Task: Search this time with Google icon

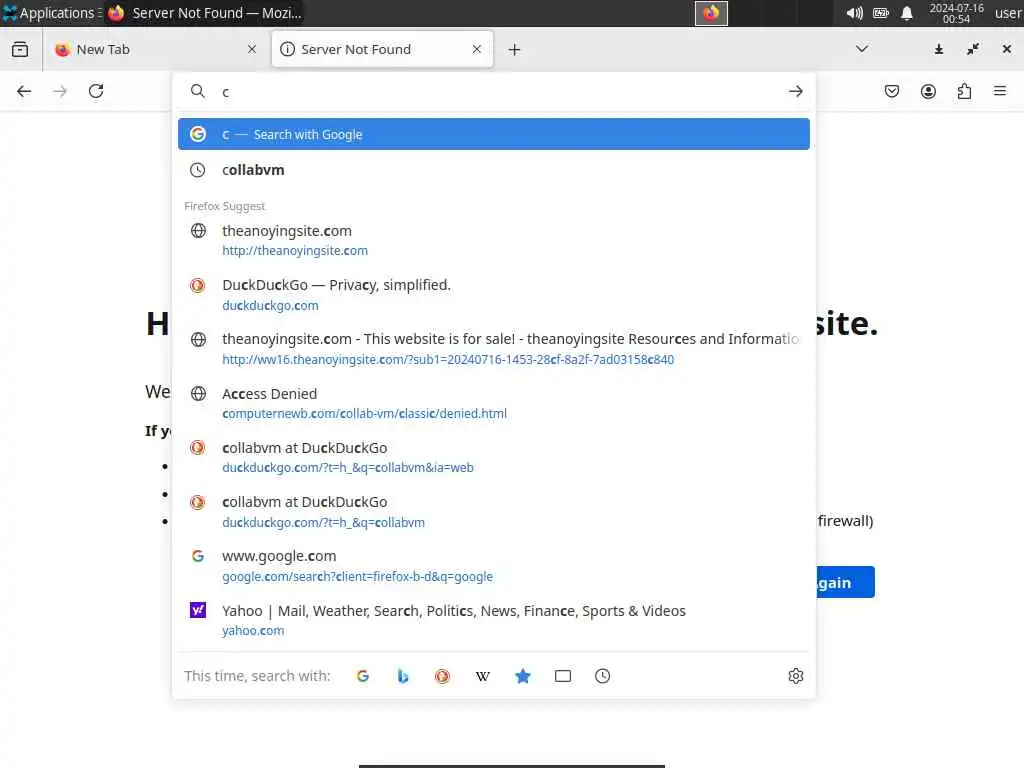Action: (x=363, y=676)
